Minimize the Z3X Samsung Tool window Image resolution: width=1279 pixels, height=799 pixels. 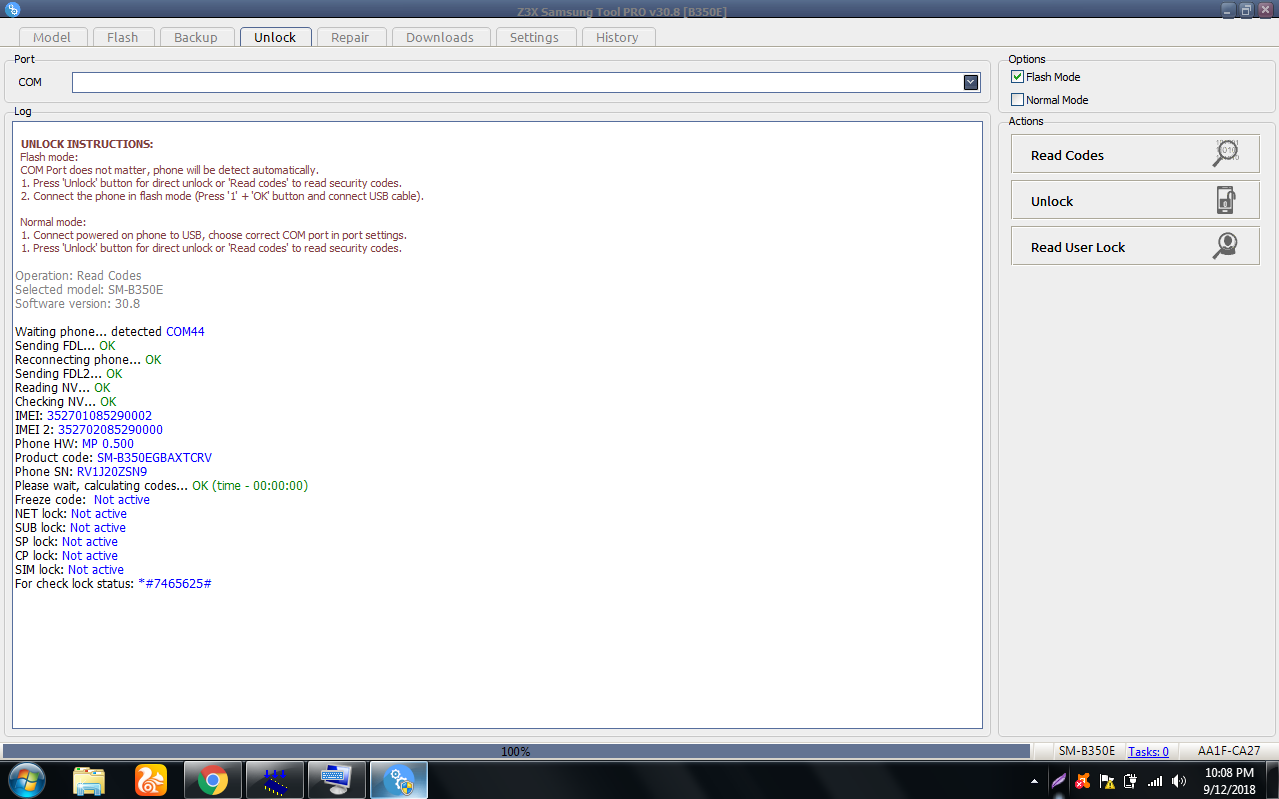[x=1228, y=9]
